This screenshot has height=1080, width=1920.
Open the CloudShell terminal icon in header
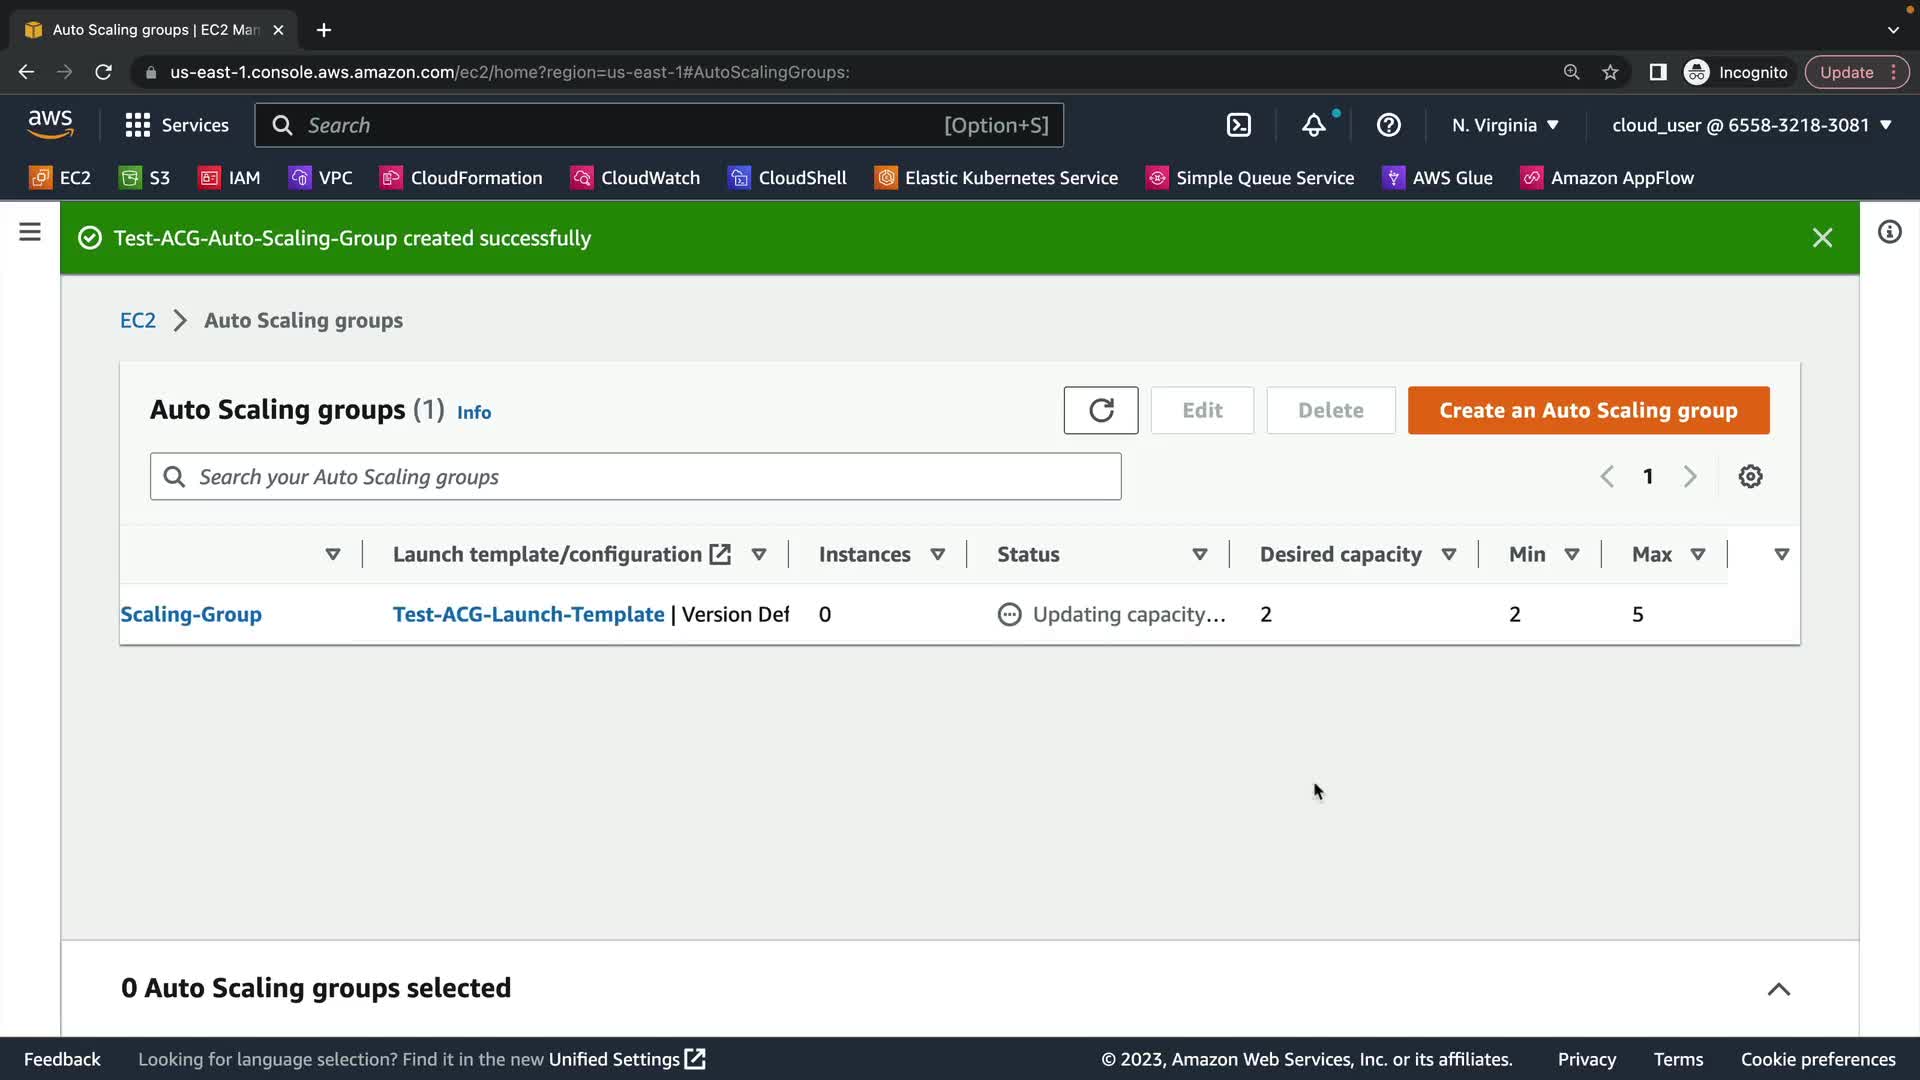tap(1238, 125)
